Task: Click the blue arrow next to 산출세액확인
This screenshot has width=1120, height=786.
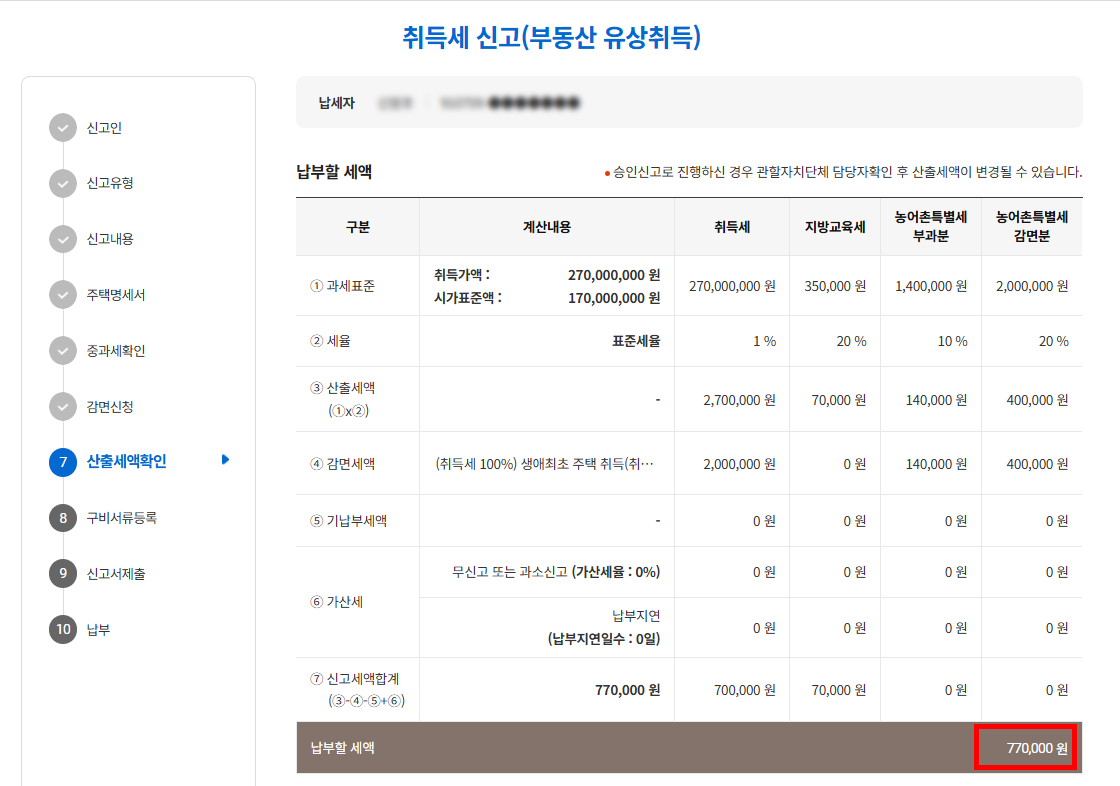Action: coord(225,460)
